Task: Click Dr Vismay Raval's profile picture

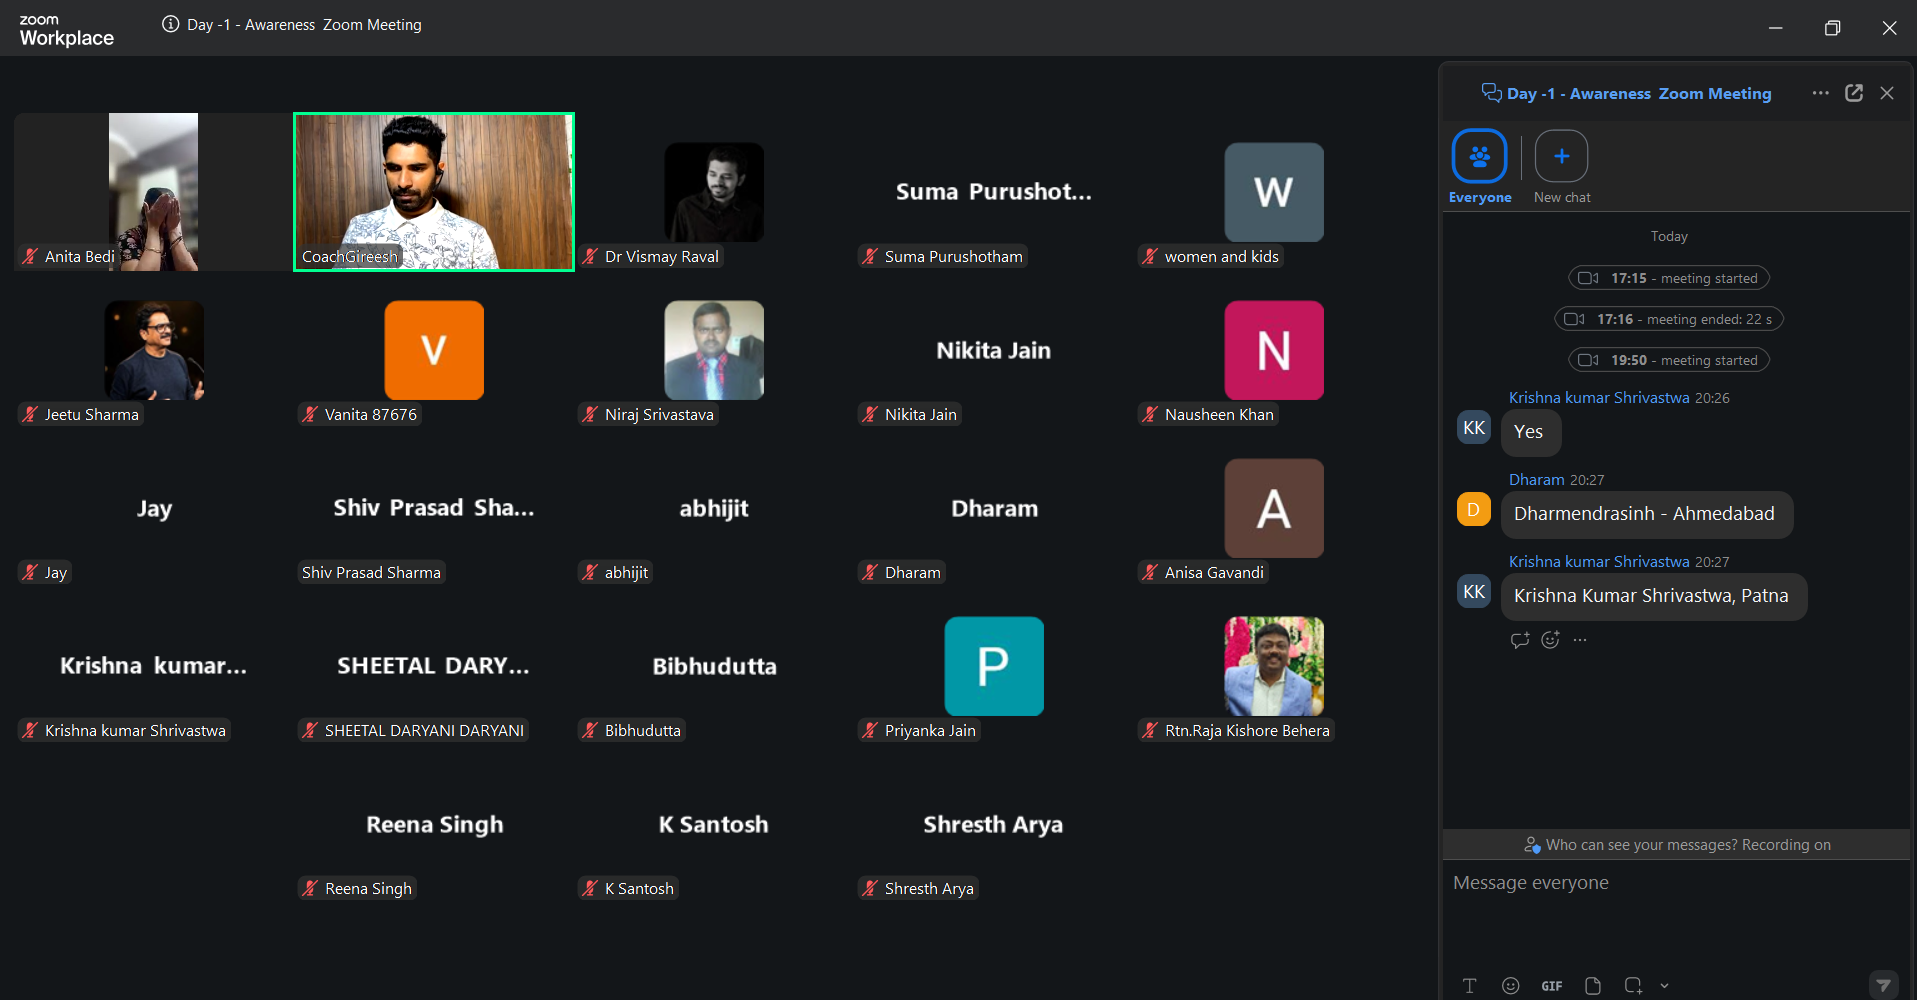Action: point(714,192)
